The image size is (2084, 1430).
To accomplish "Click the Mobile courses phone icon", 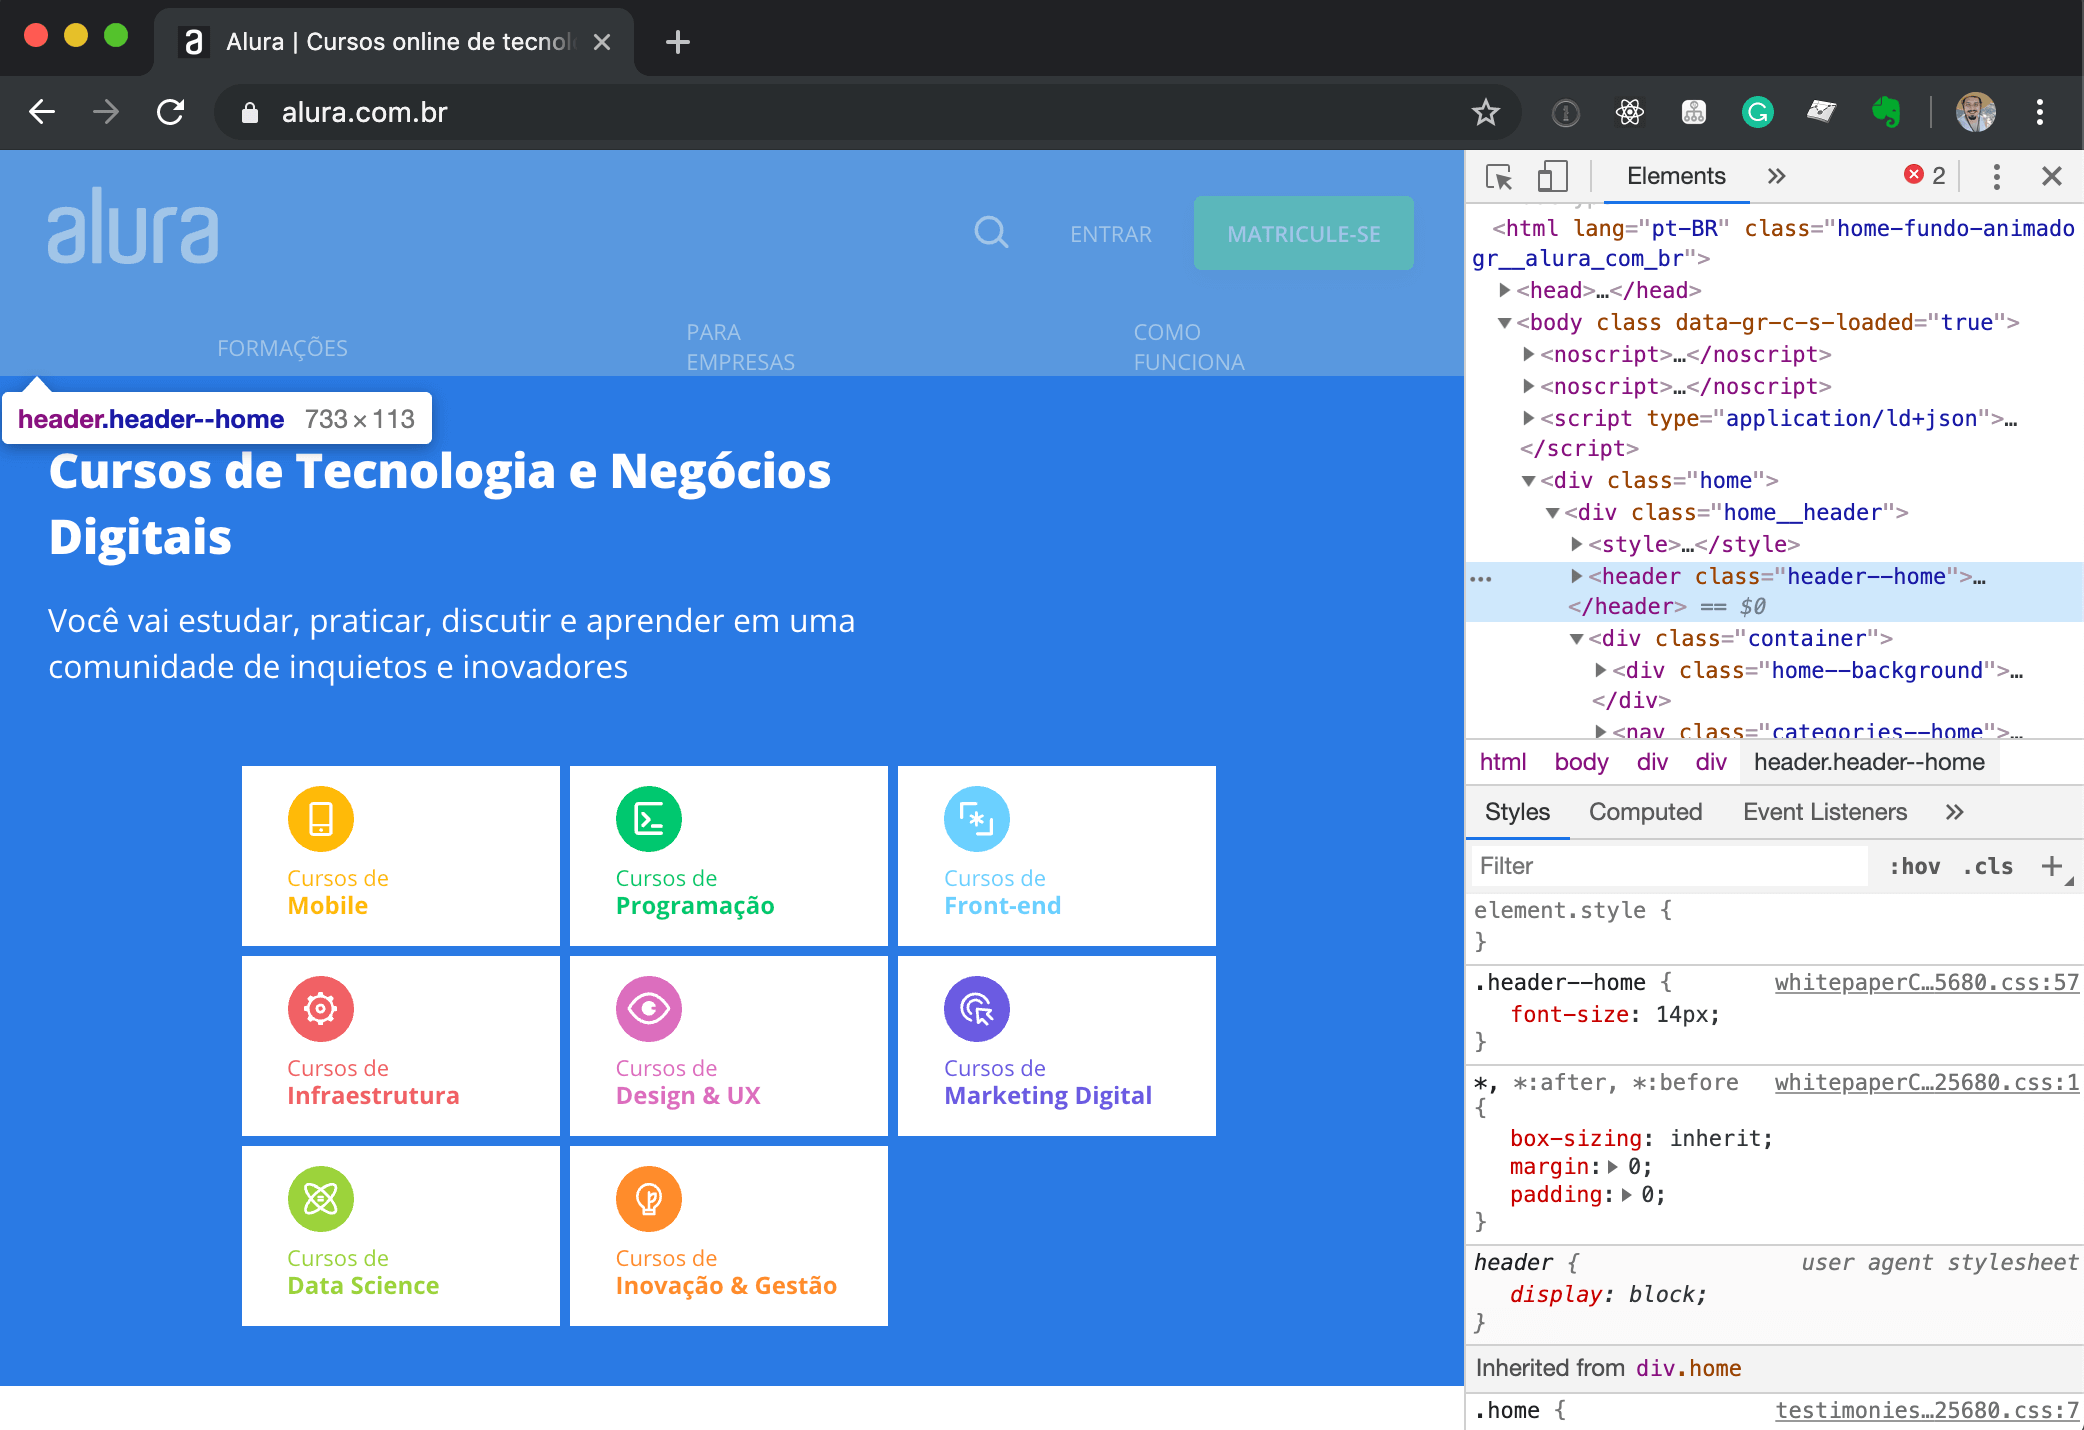I will click(320, 819).
